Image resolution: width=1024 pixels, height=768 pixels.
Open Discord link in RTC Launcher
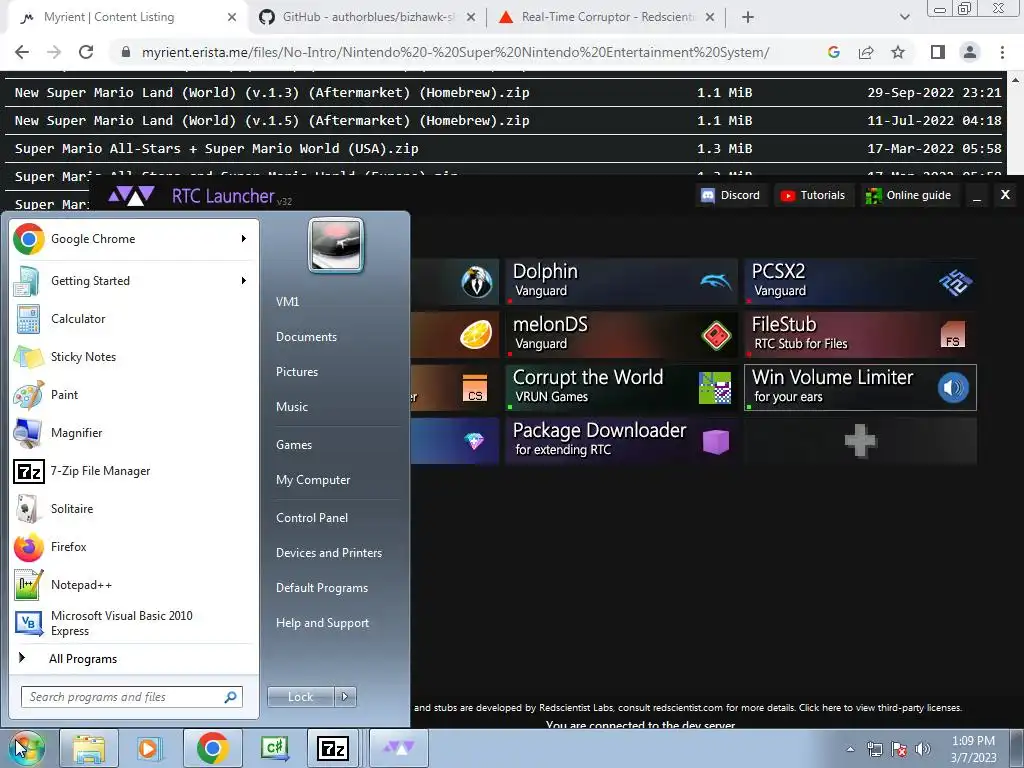tap(731, 195)
